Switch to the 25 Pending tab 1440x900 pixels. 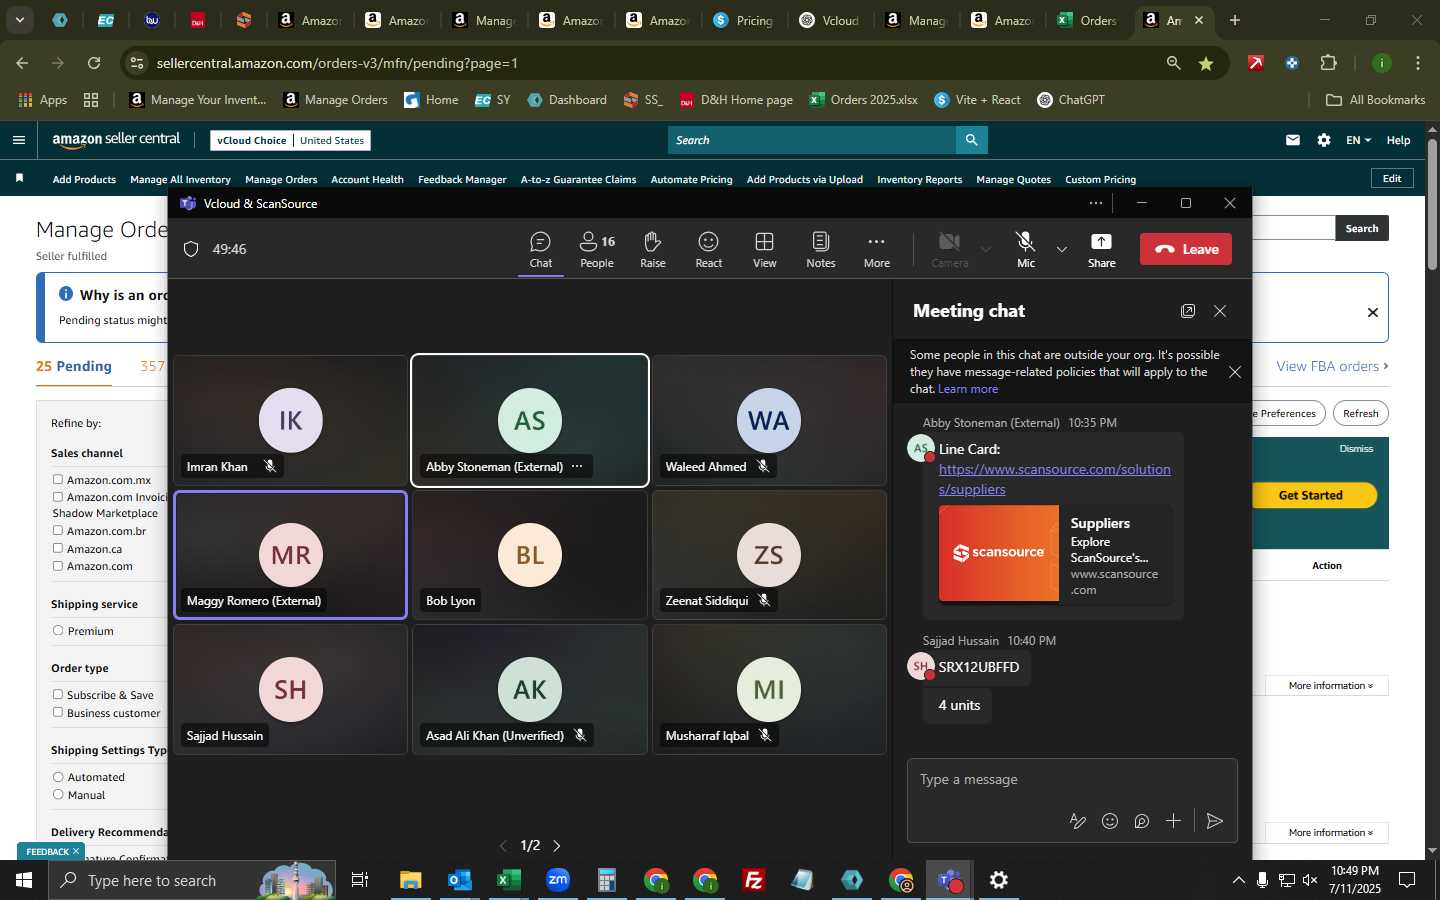coord(74,366)
